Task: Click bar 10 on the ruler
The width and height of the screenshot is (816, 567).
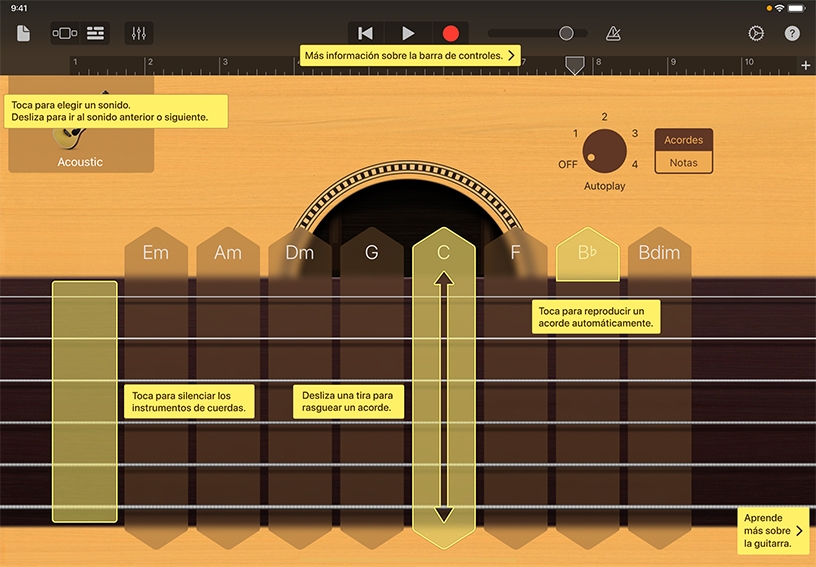Action: [749, 62]
